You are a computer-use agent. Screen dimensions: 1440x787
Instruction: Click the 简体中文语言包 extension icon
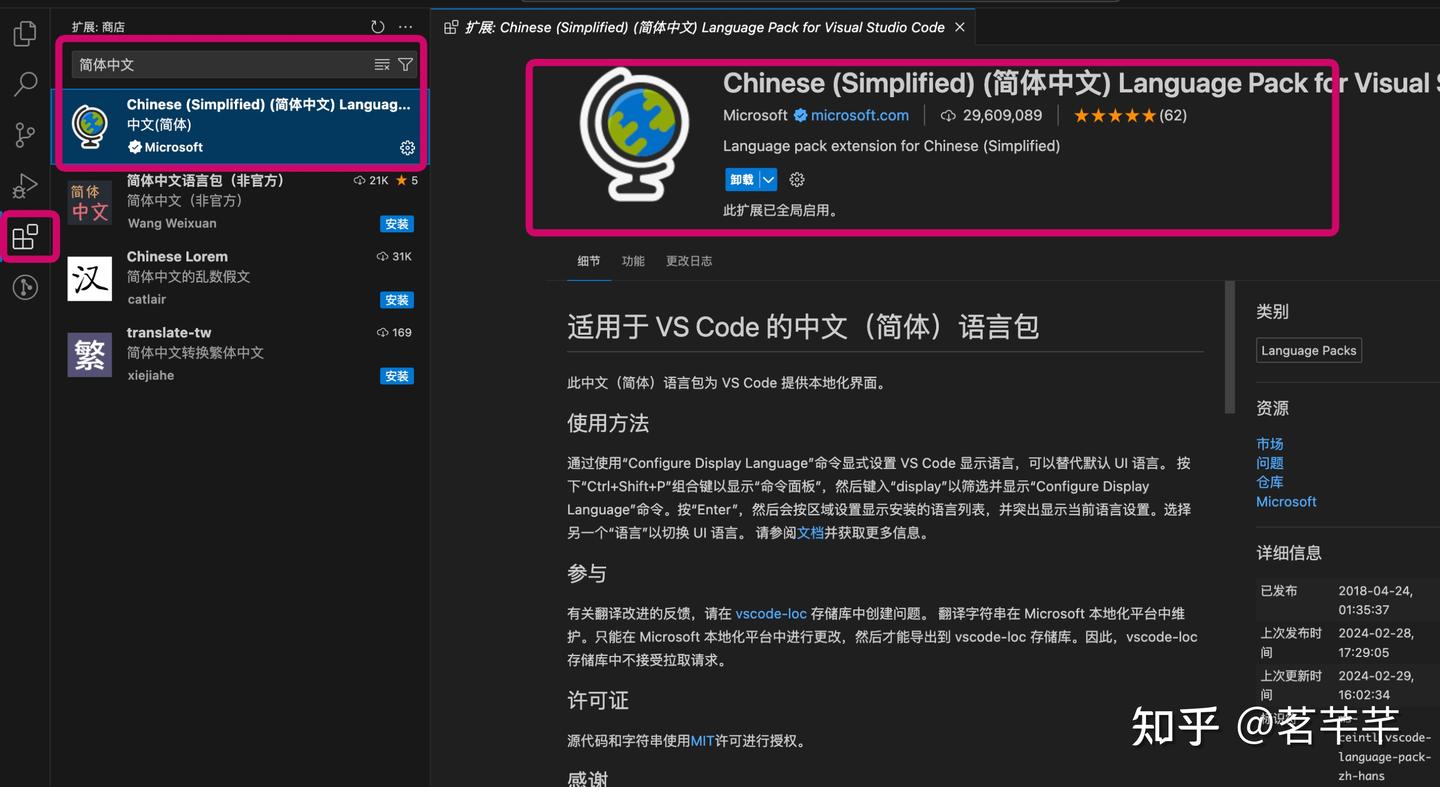pos(90,202)
